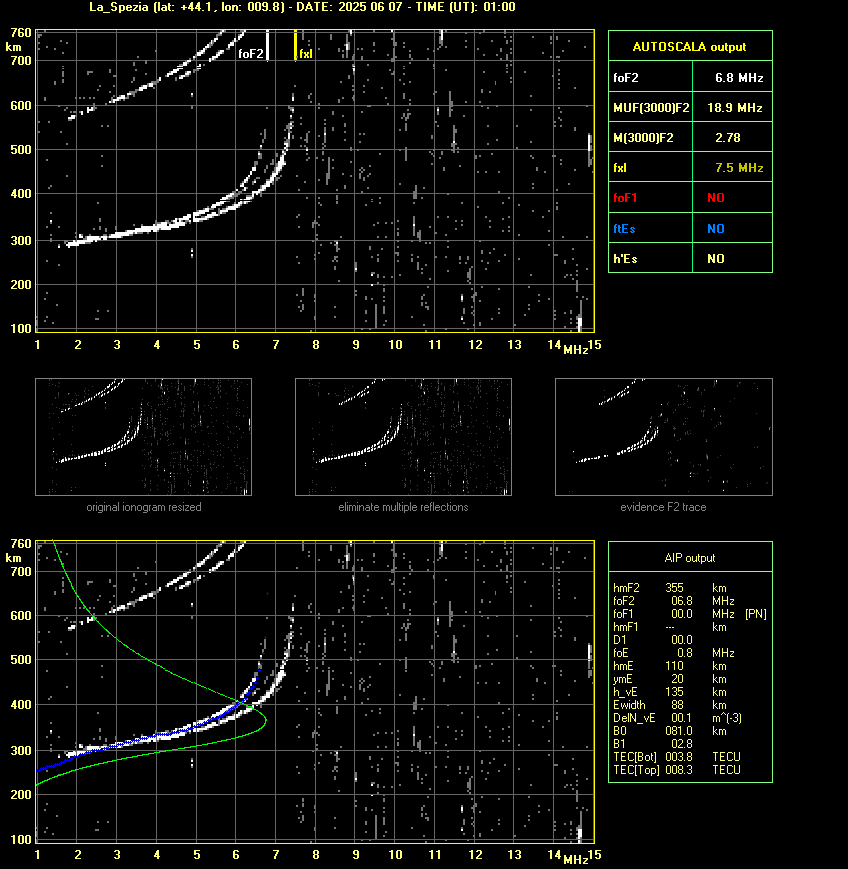Click the AIP foF2 value '06.8'
The height and width of the screenshot is (869, 848).
(x=682, y=601)
